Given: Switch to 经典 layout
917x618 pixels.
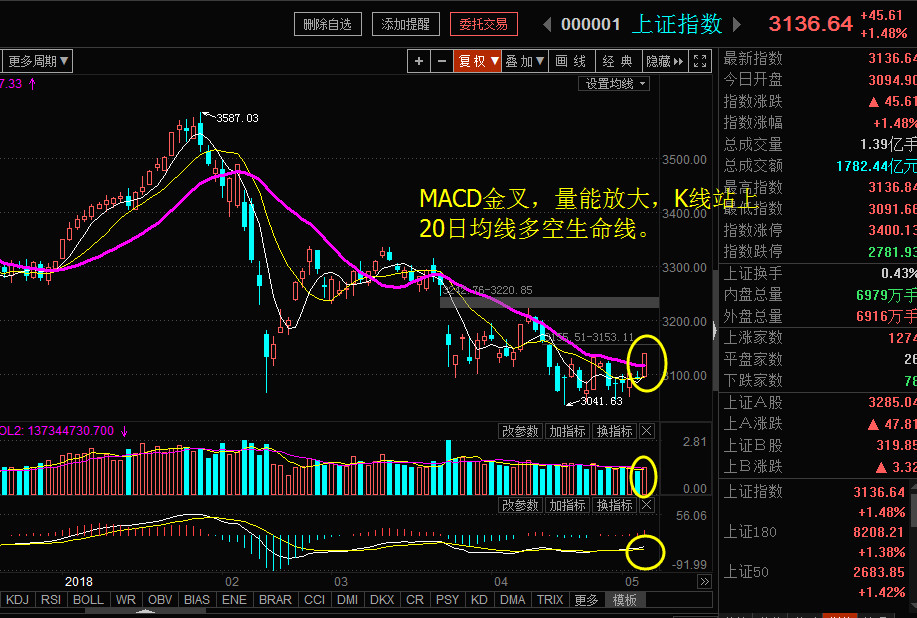Looking at the screenshot, I should [x=618, y=61].
